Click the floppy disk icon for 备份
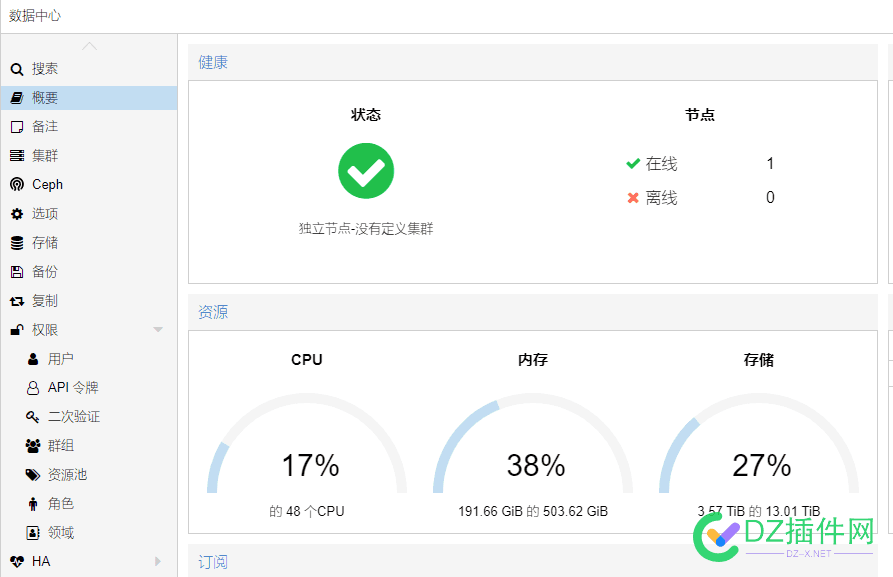 tap(16, 272)
